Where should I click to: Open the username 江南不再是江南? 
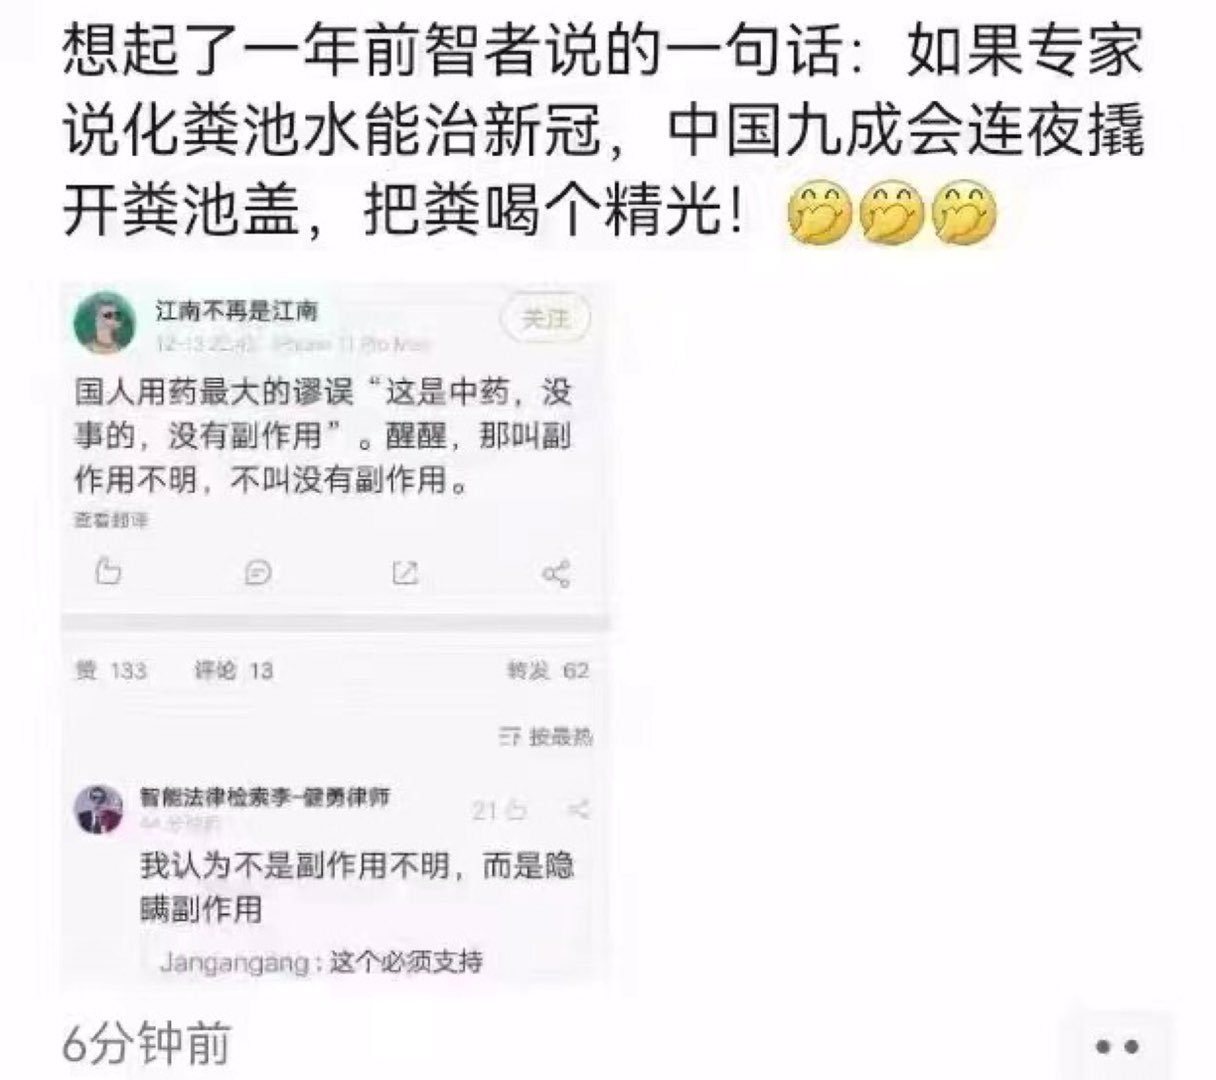pyautogui.click(x=237, y=310)
